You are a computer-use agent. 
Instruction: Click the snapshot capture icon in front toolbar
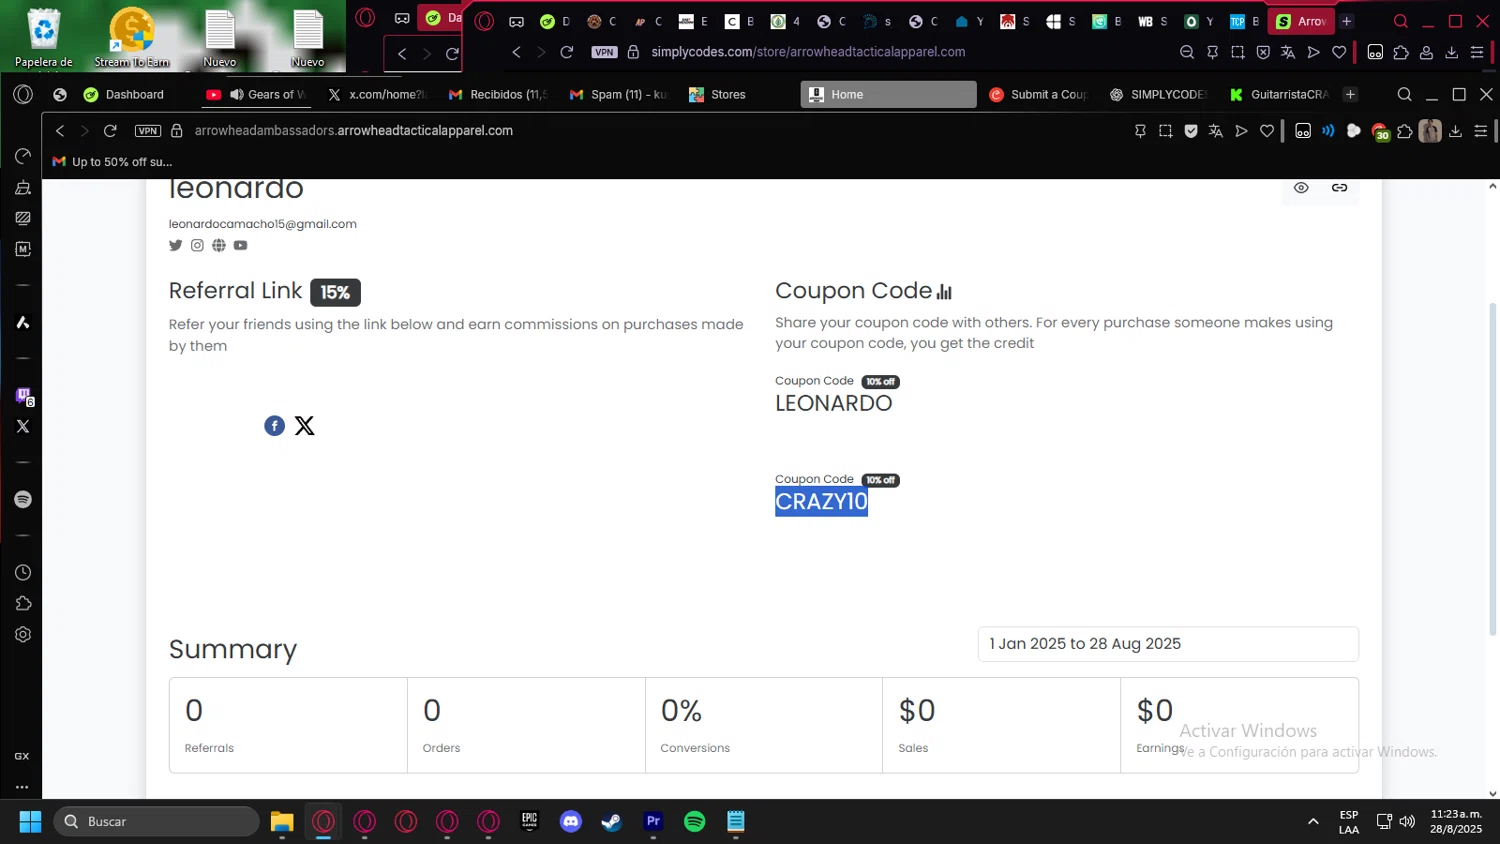point(1165,131)
